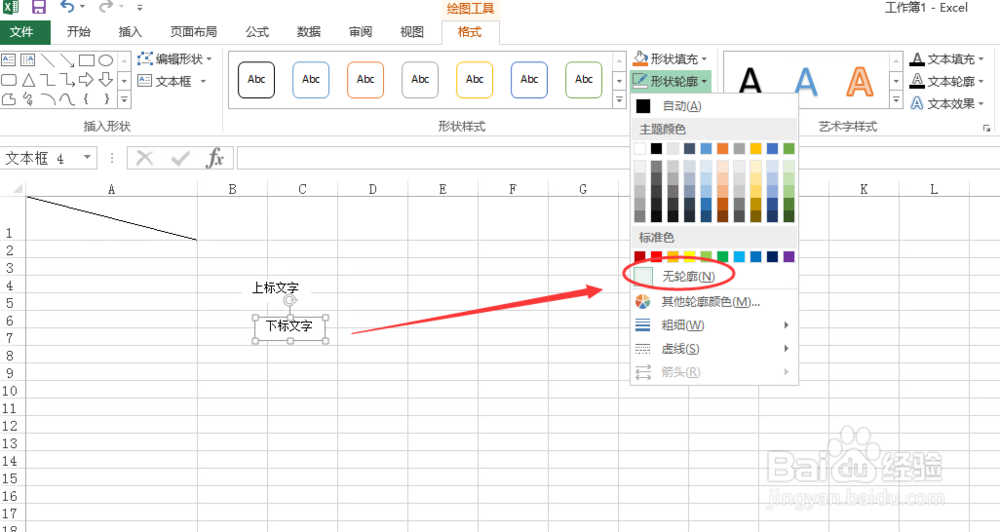This screenshot has height=532, width=1000.
Task: Open the 文本填充 dropdown
Action: tap(947, 59)
